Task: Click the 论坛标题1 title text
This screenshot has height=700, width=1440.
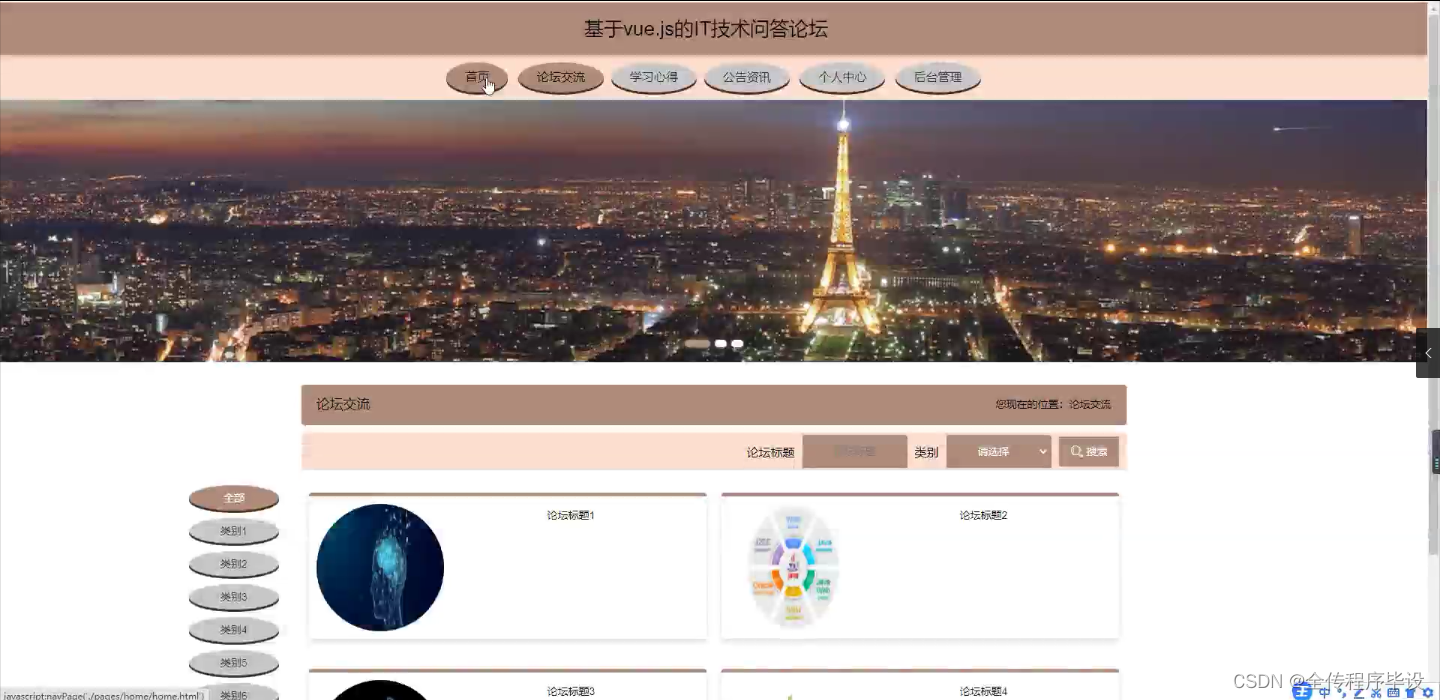Action: click(571, 516)
